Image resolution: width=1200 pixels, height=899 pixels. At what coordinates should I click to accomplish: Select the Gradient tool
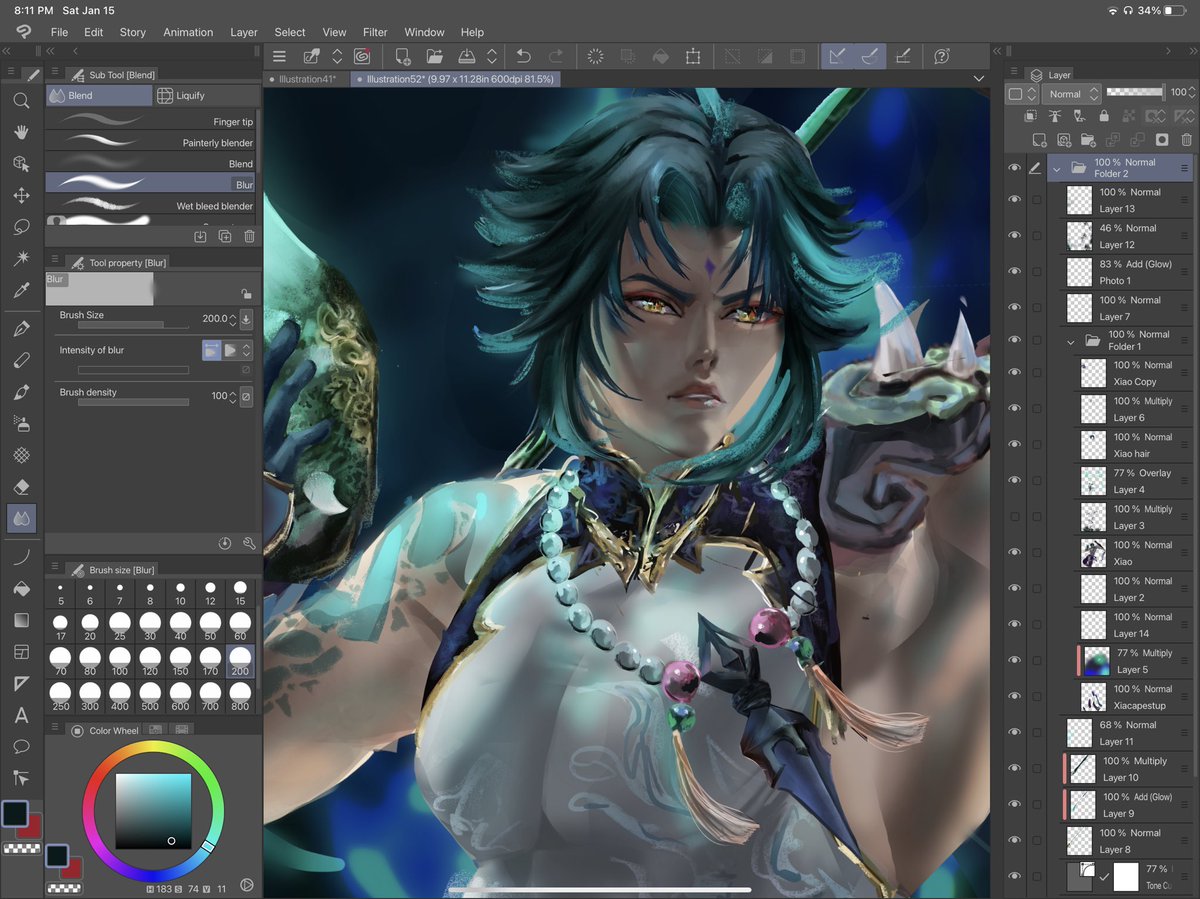(21, 620)
